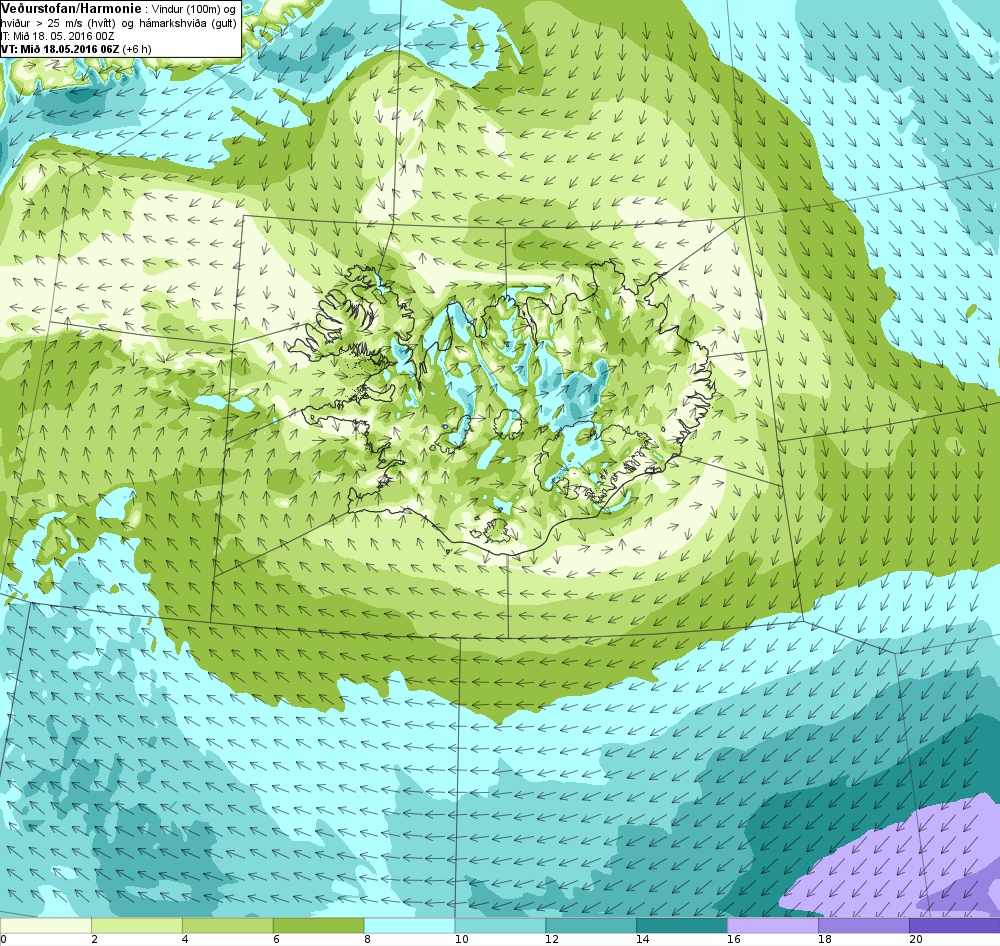Viewport: 1000px width, 946px height.
Task: Click the '0' label on the scale
Action: point(4,939)
